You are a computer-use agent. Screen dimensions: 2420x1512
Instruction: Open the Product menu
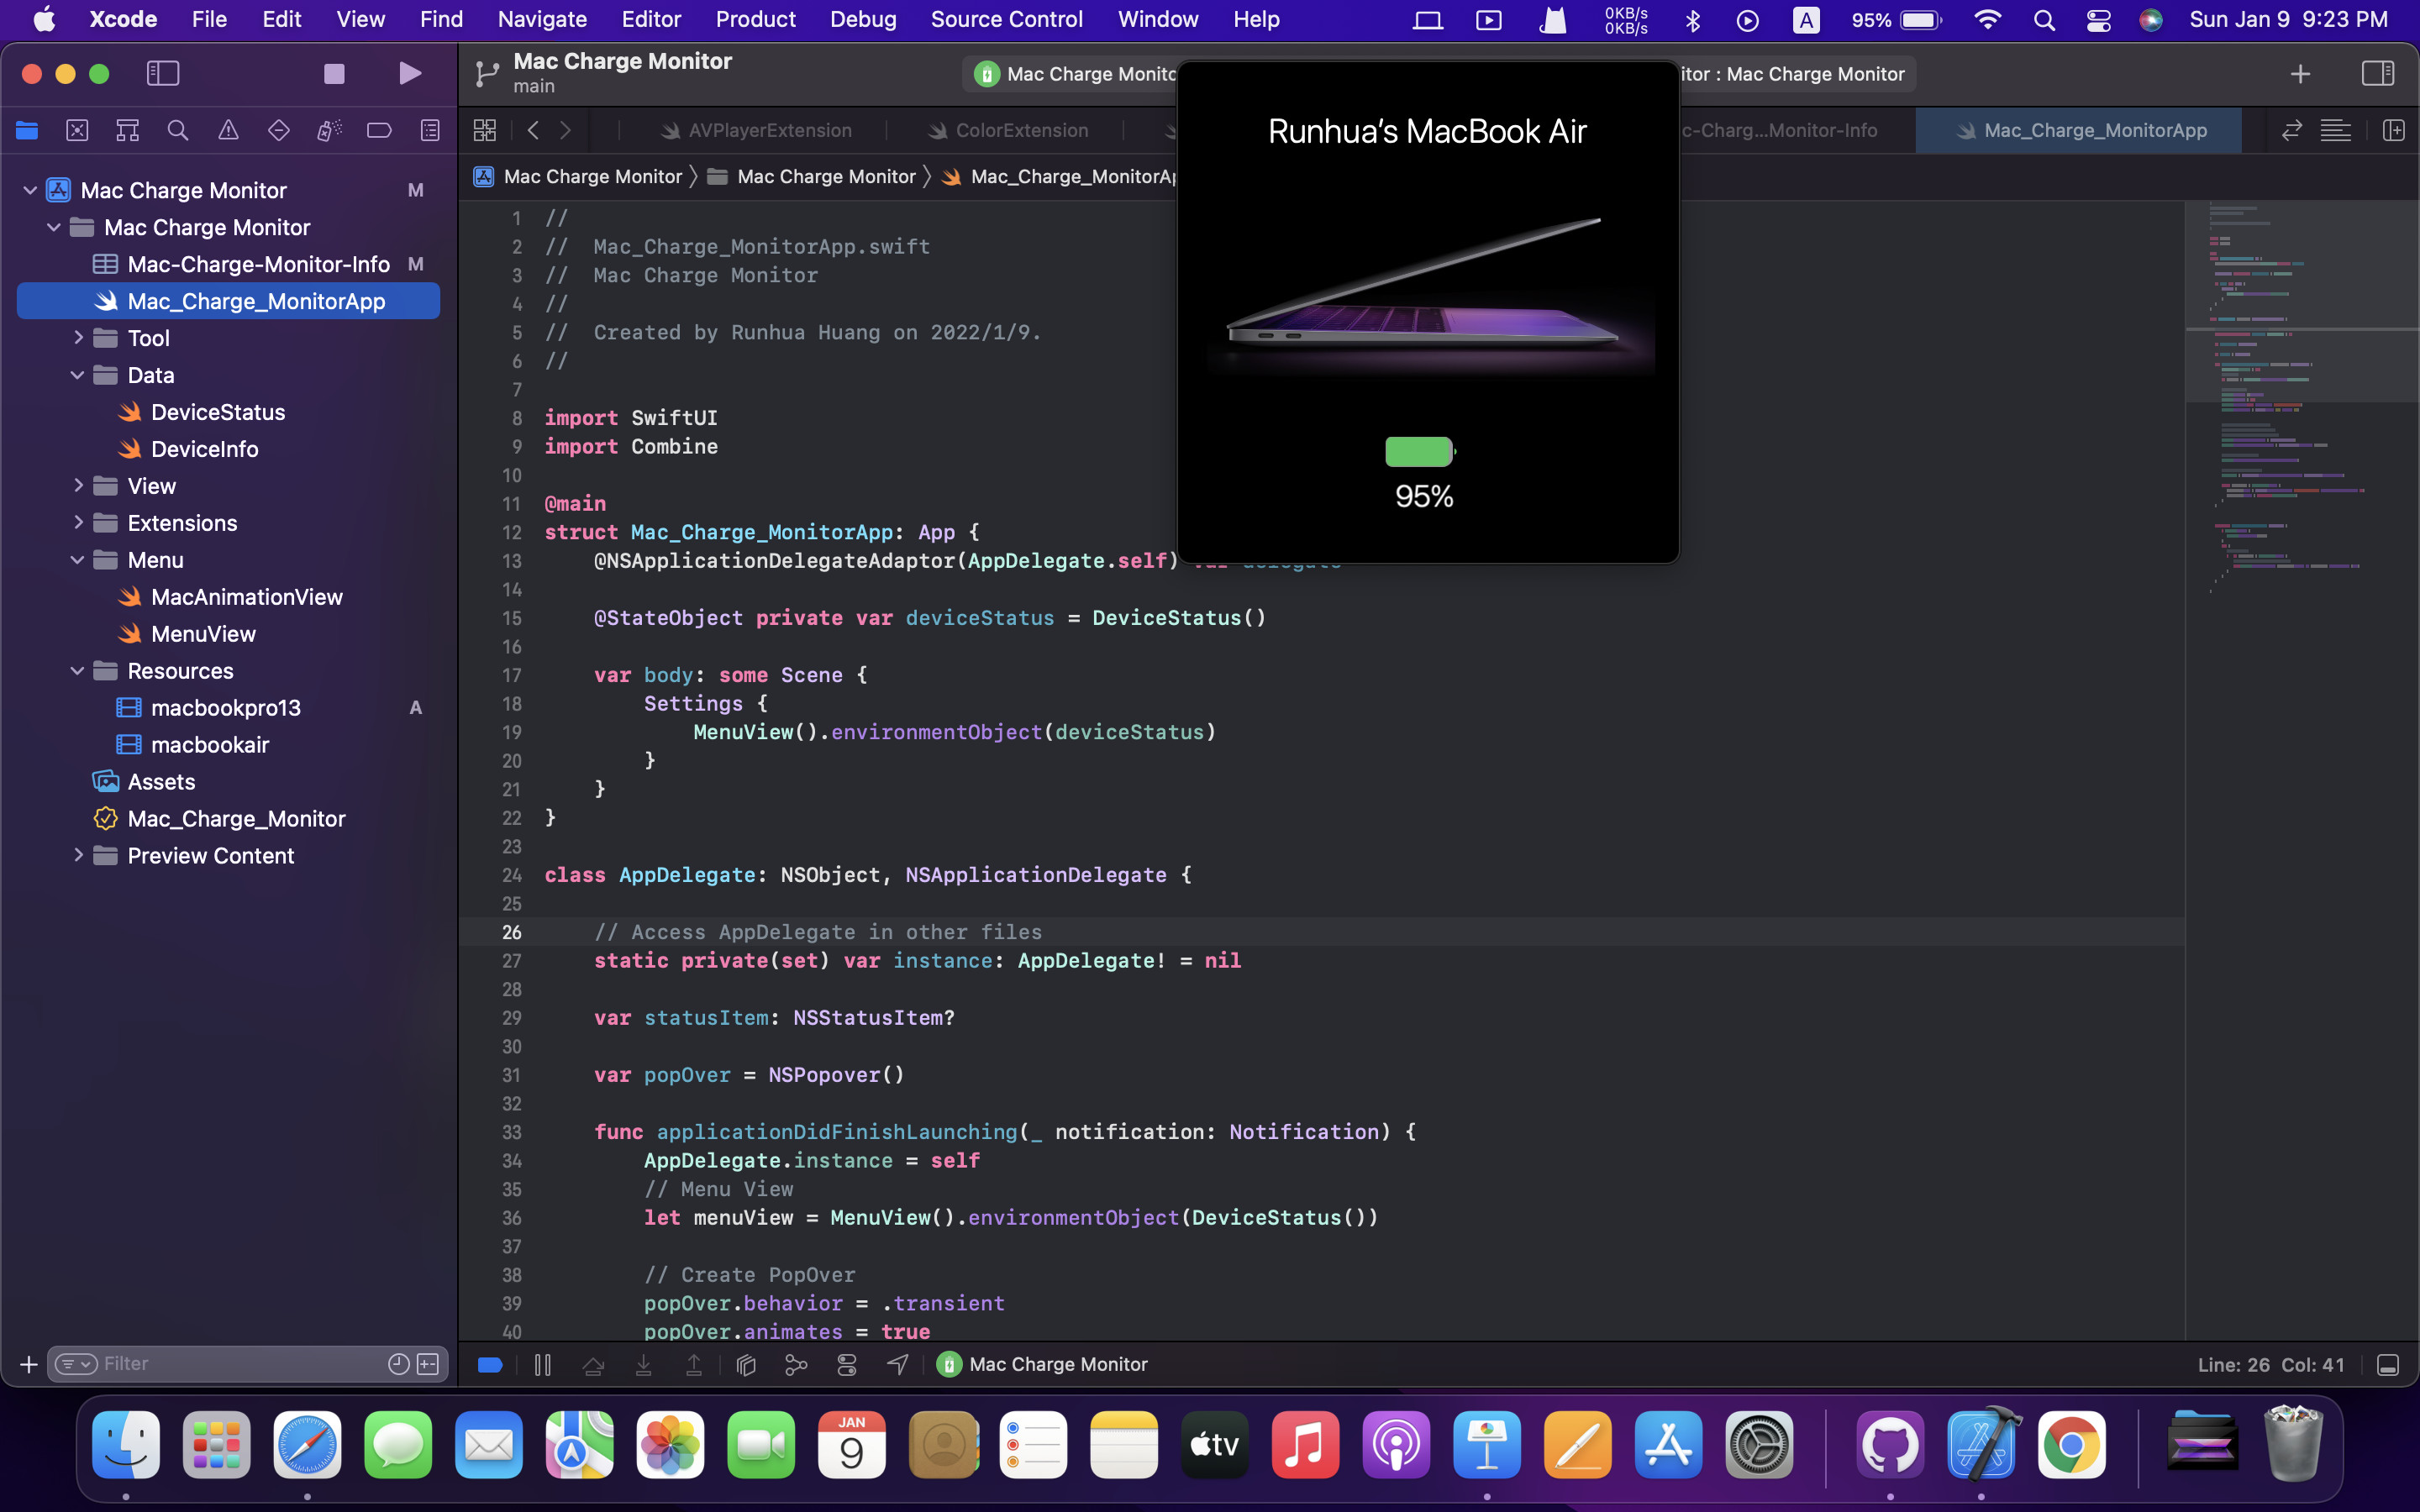click(x=755, y=19)
